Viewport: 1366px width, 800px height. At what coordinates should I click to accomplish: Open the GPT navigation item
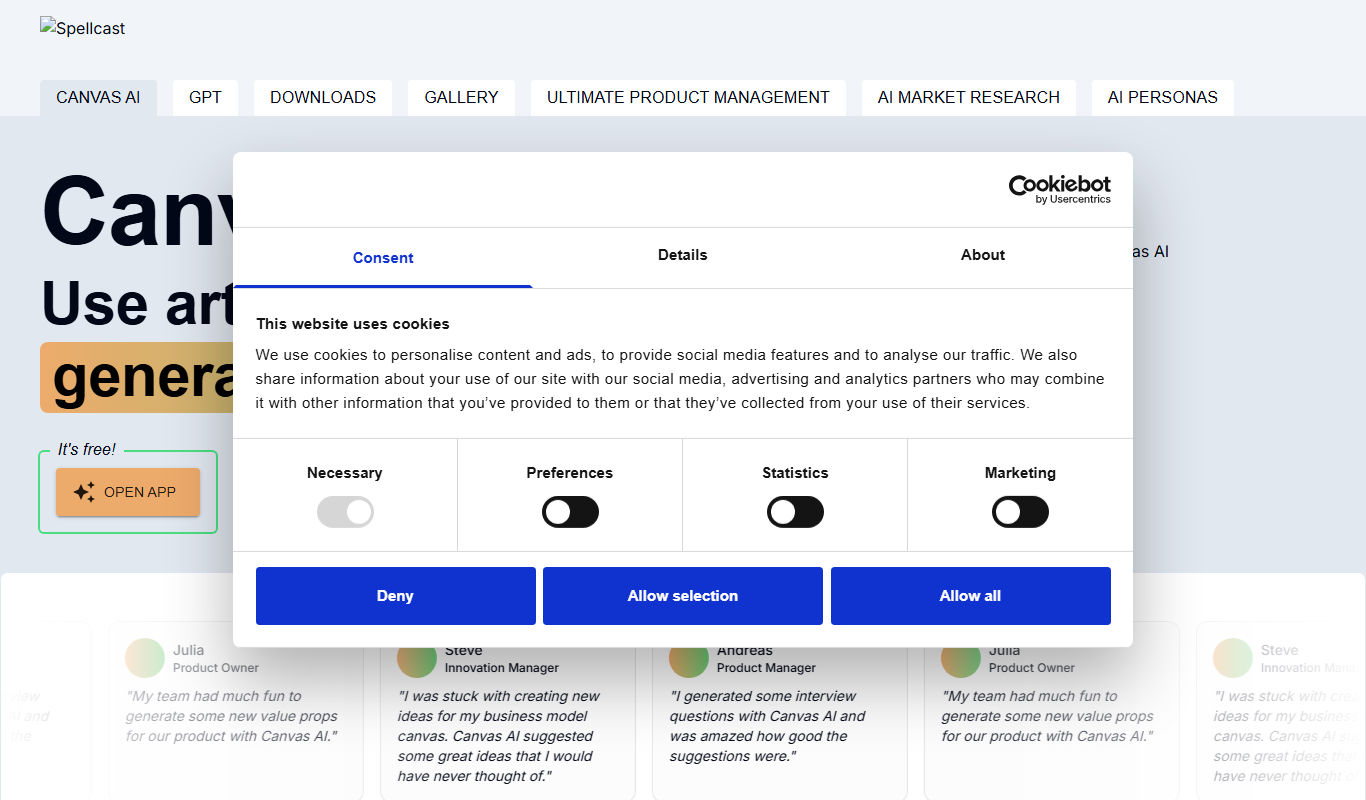(205, 98)
